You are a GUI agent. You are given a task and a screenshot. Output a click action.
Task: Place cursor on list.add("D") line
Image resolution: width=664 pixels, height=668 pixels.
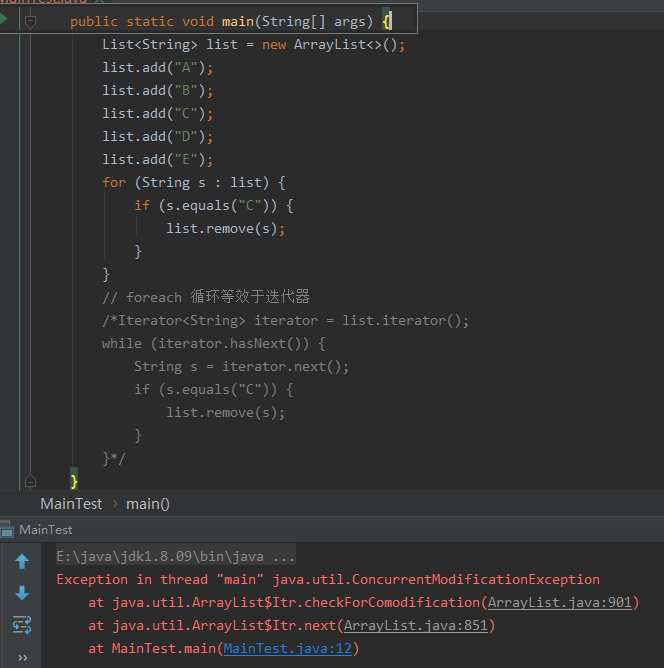(x=158, y=136)
